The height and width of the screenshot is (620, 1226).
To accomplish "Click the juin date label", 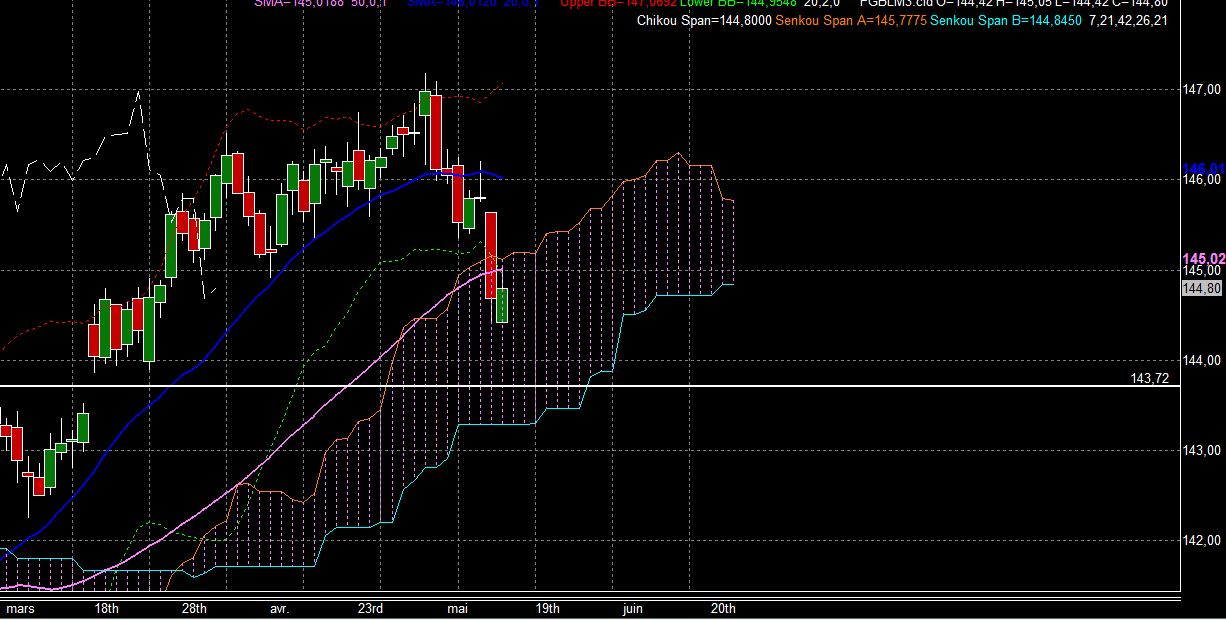I will tap(633, 608).
